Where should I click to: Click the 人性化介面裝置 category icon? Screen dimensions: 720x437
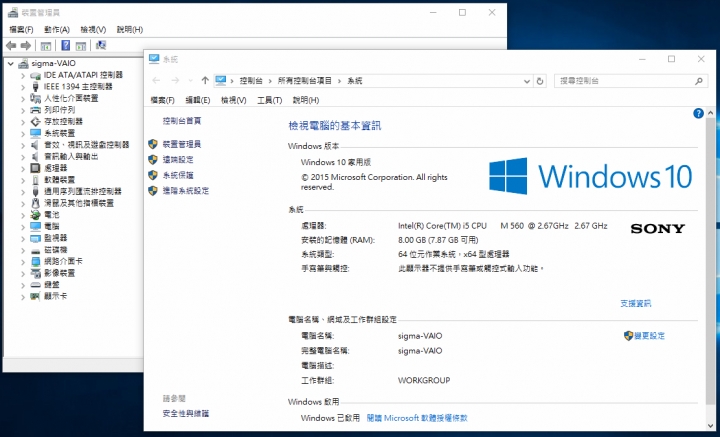(x=35, y=98)
